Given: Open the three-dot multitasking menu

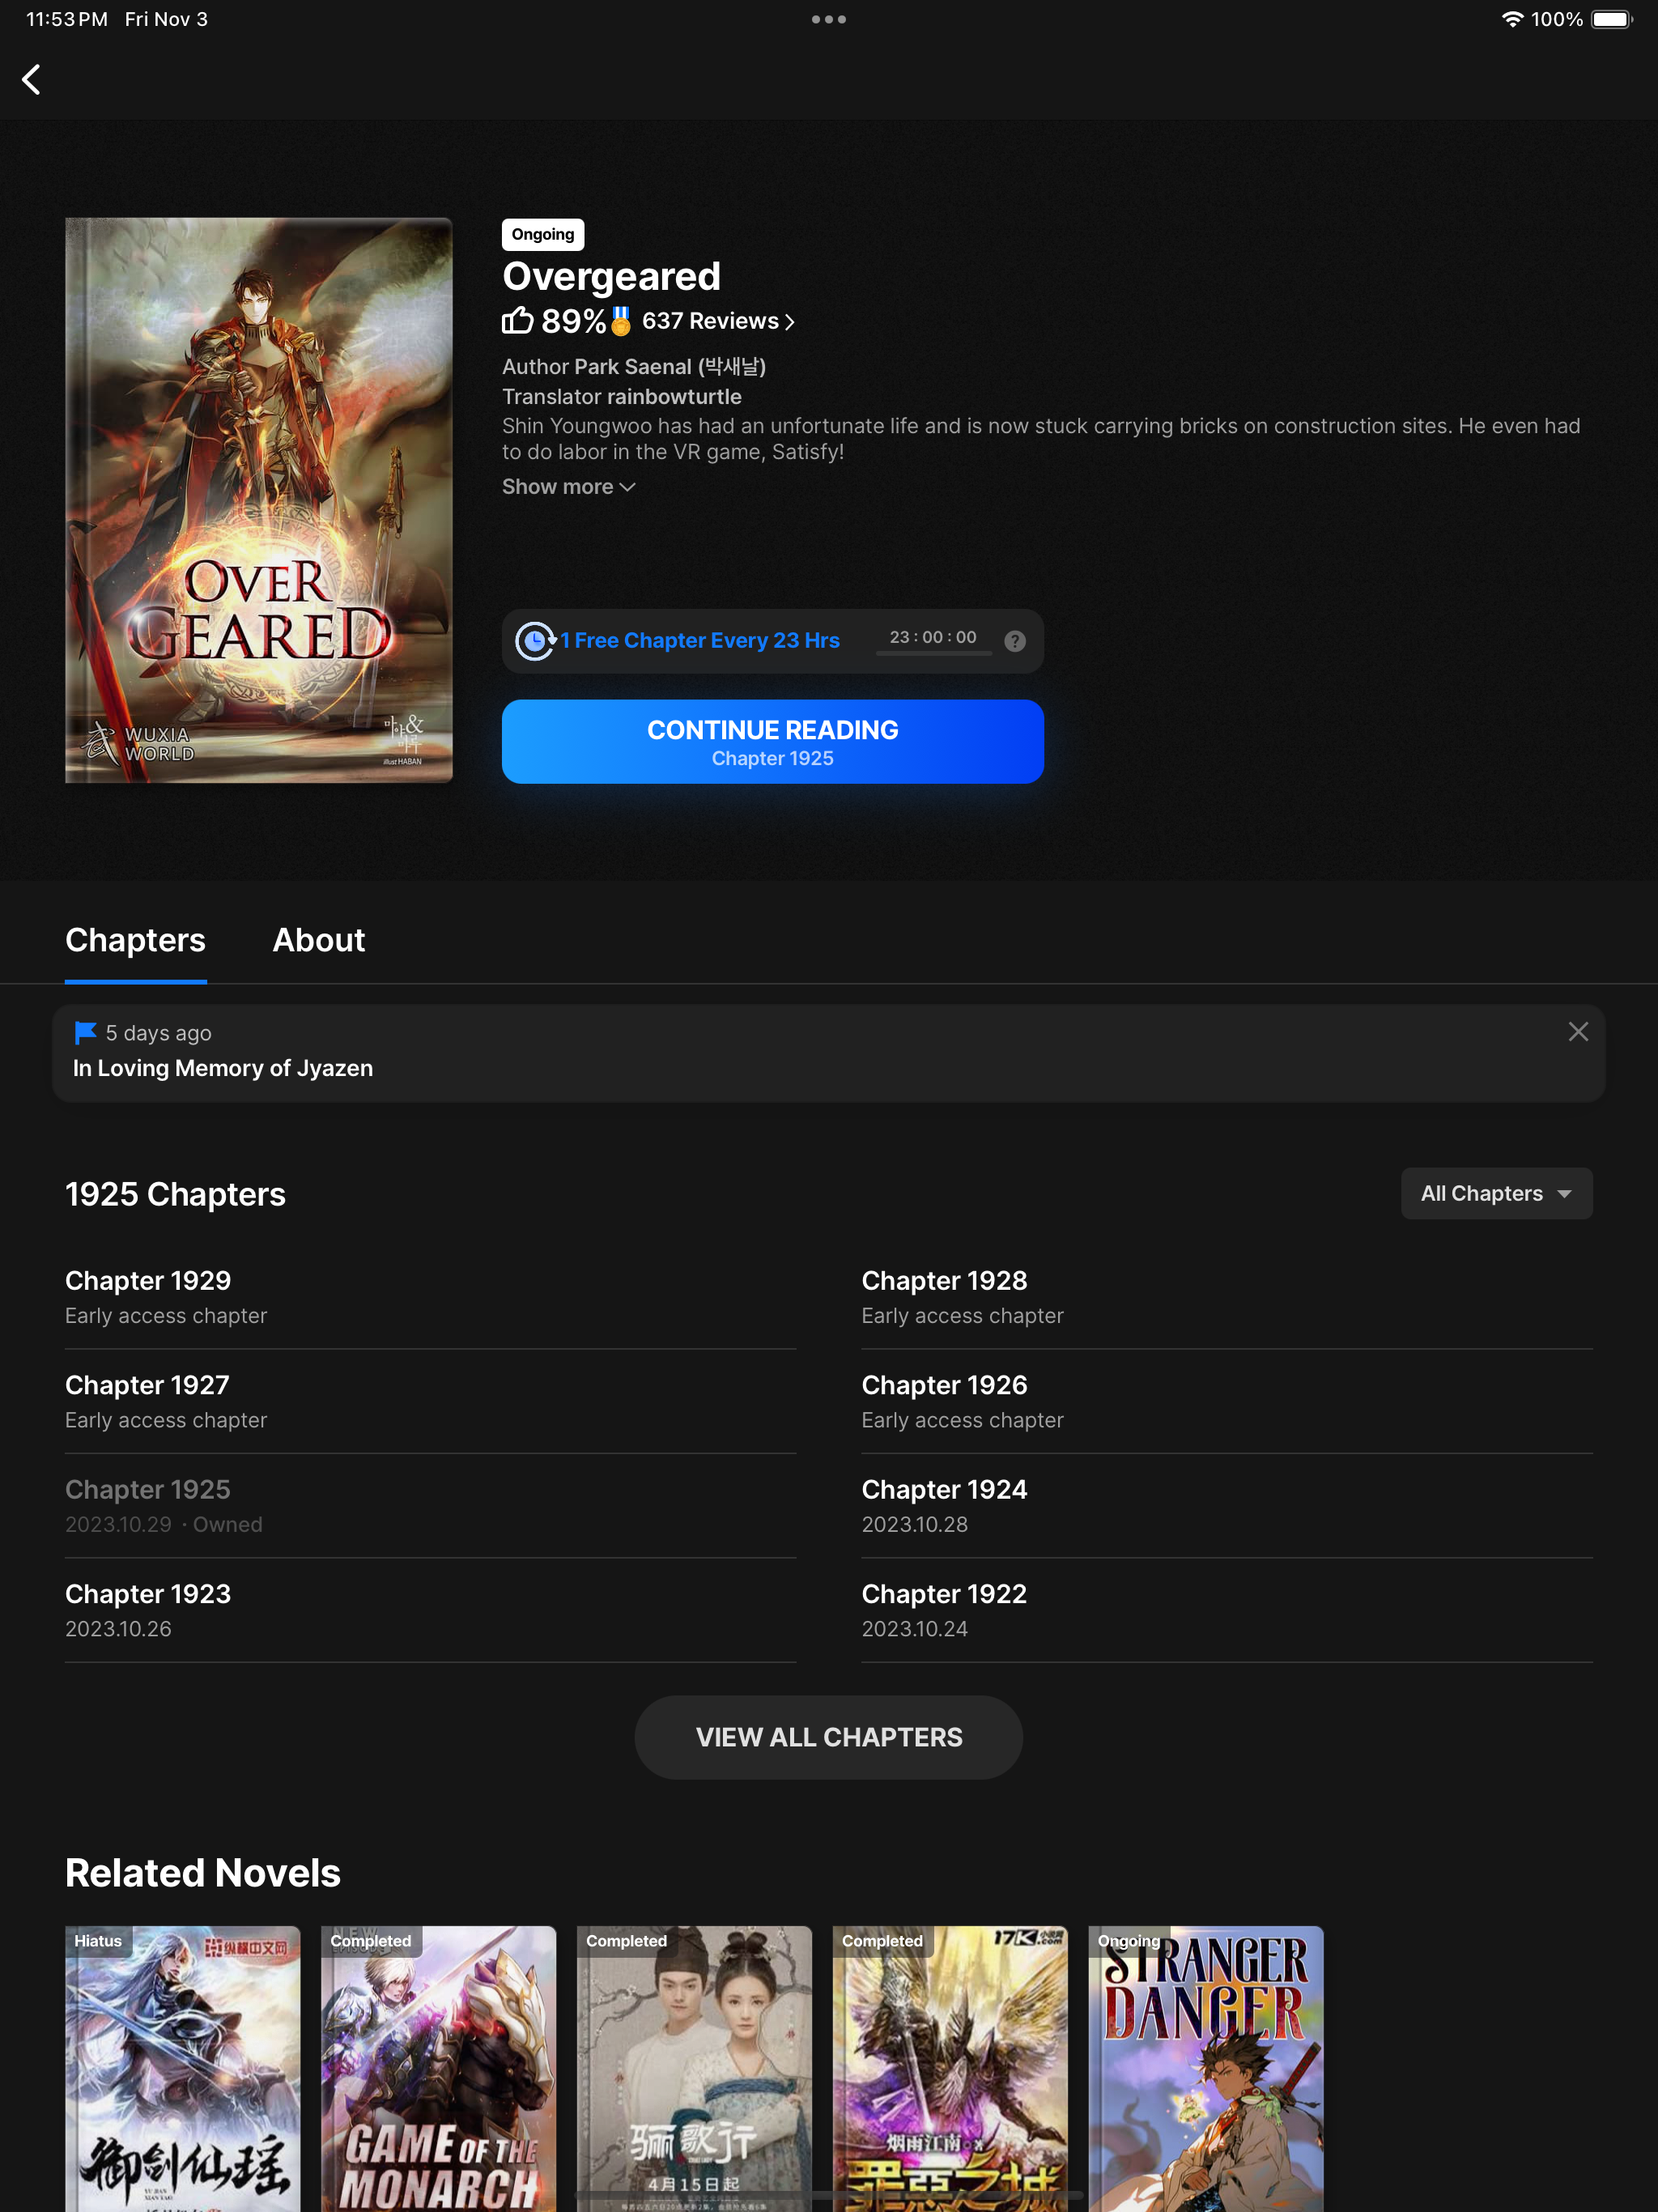Looking at the screenshot, I should [x=828, y=19].
